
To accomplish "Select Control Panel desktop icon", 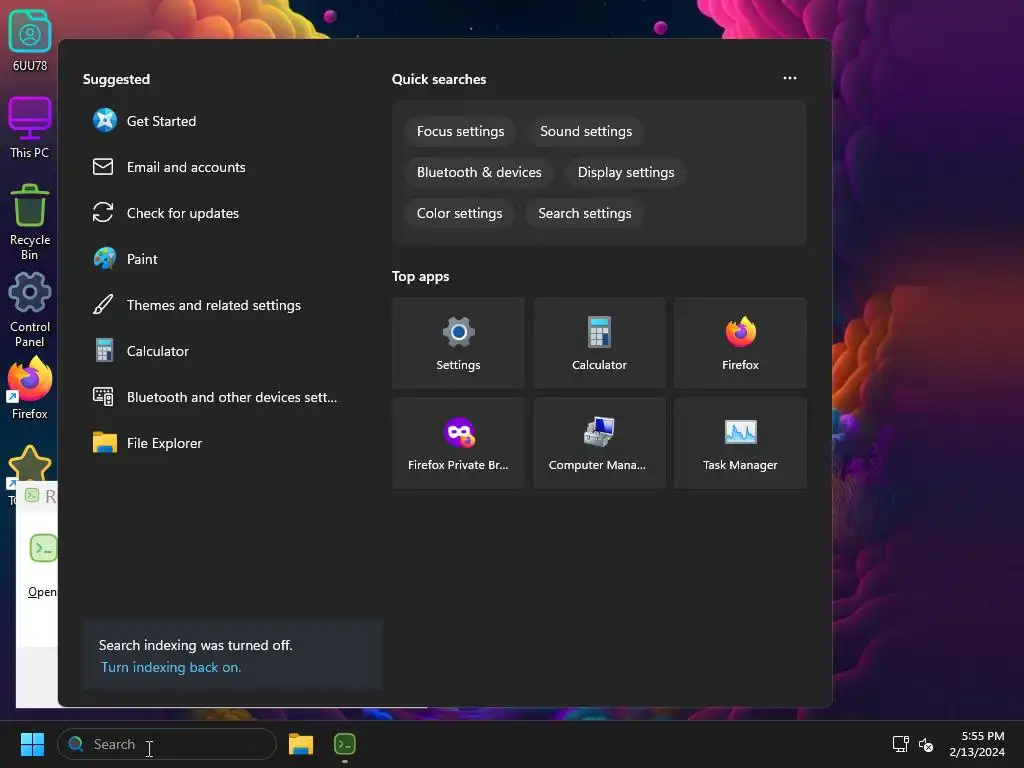I will [x=29, y=310].
